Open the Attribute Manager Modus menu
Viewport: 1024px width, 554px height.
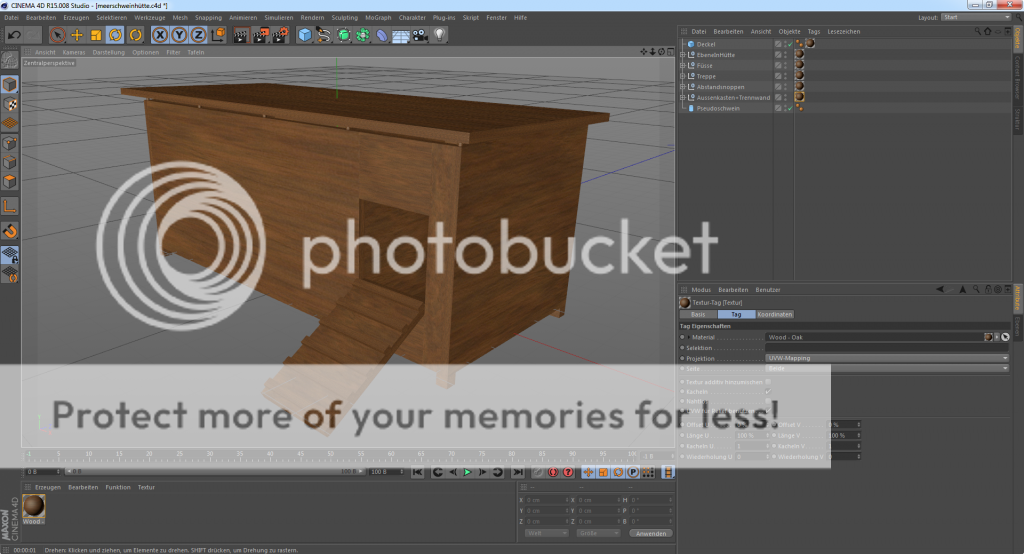tap(701, 290)
